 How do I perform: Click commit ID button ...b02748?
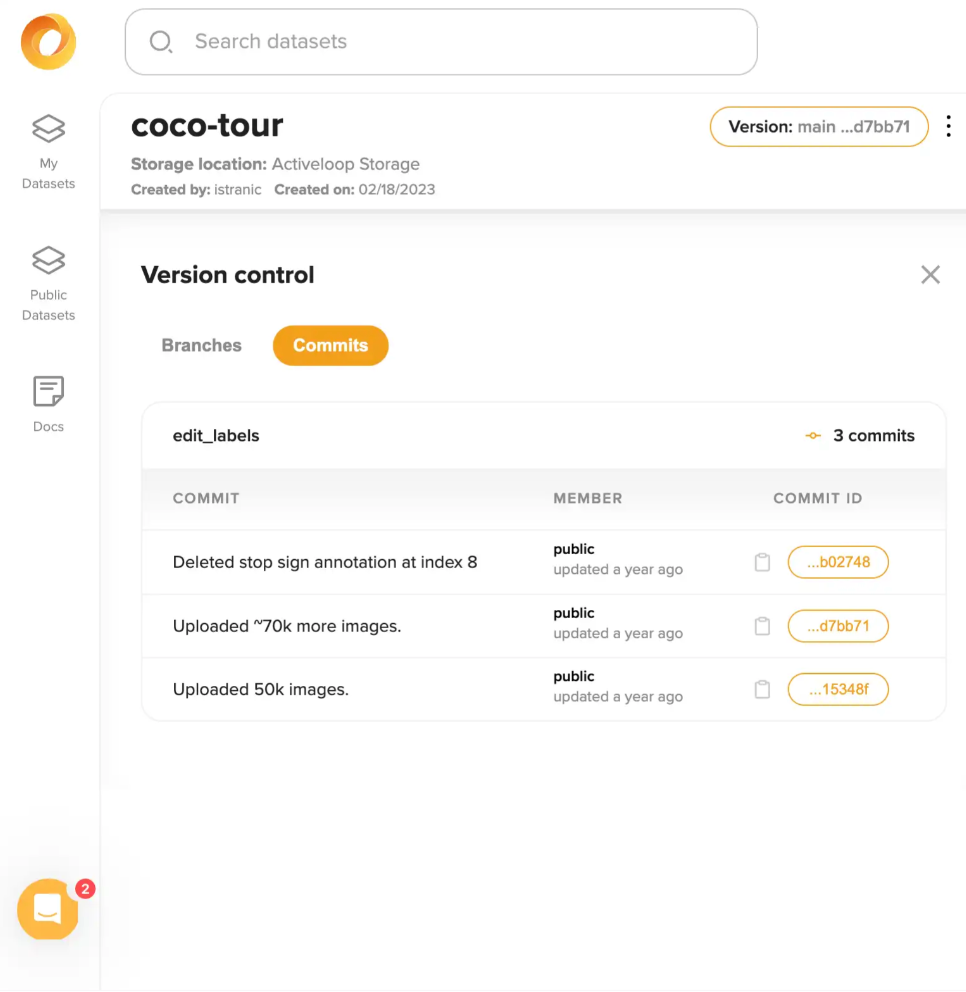pos(838,562)
